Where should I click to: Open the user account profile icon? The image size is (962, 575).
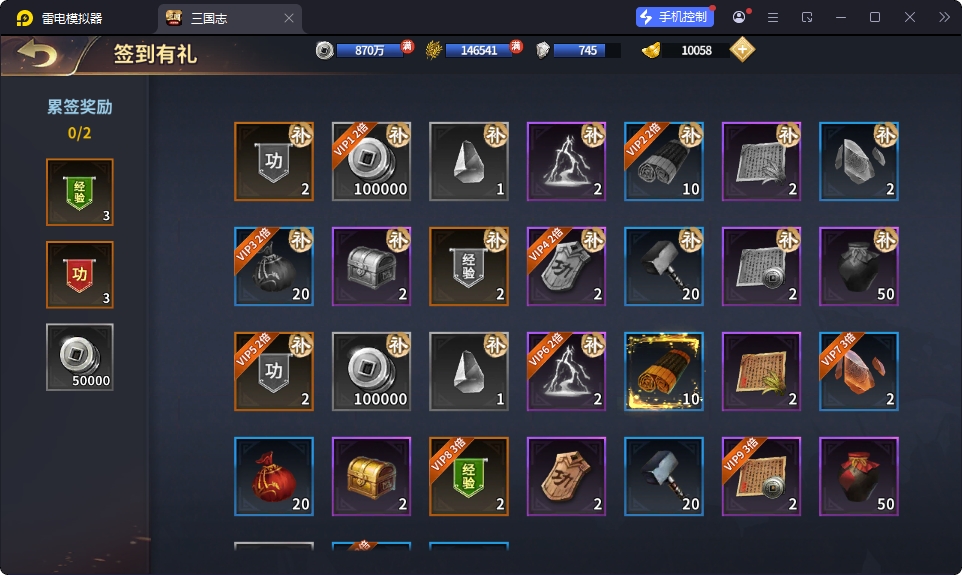pos(739,17)
